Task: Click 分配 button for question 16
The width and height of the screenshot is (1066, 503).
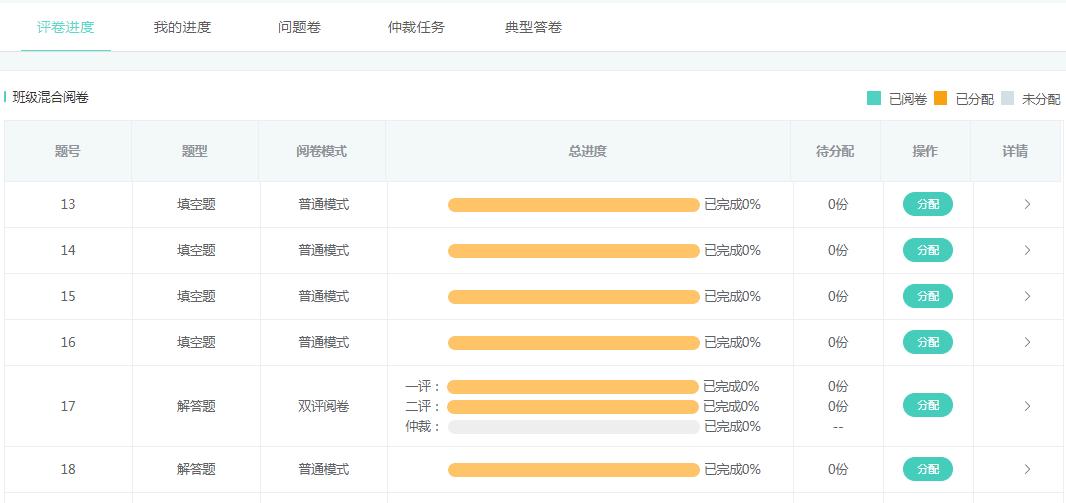Action: click(x=927, y=342)
